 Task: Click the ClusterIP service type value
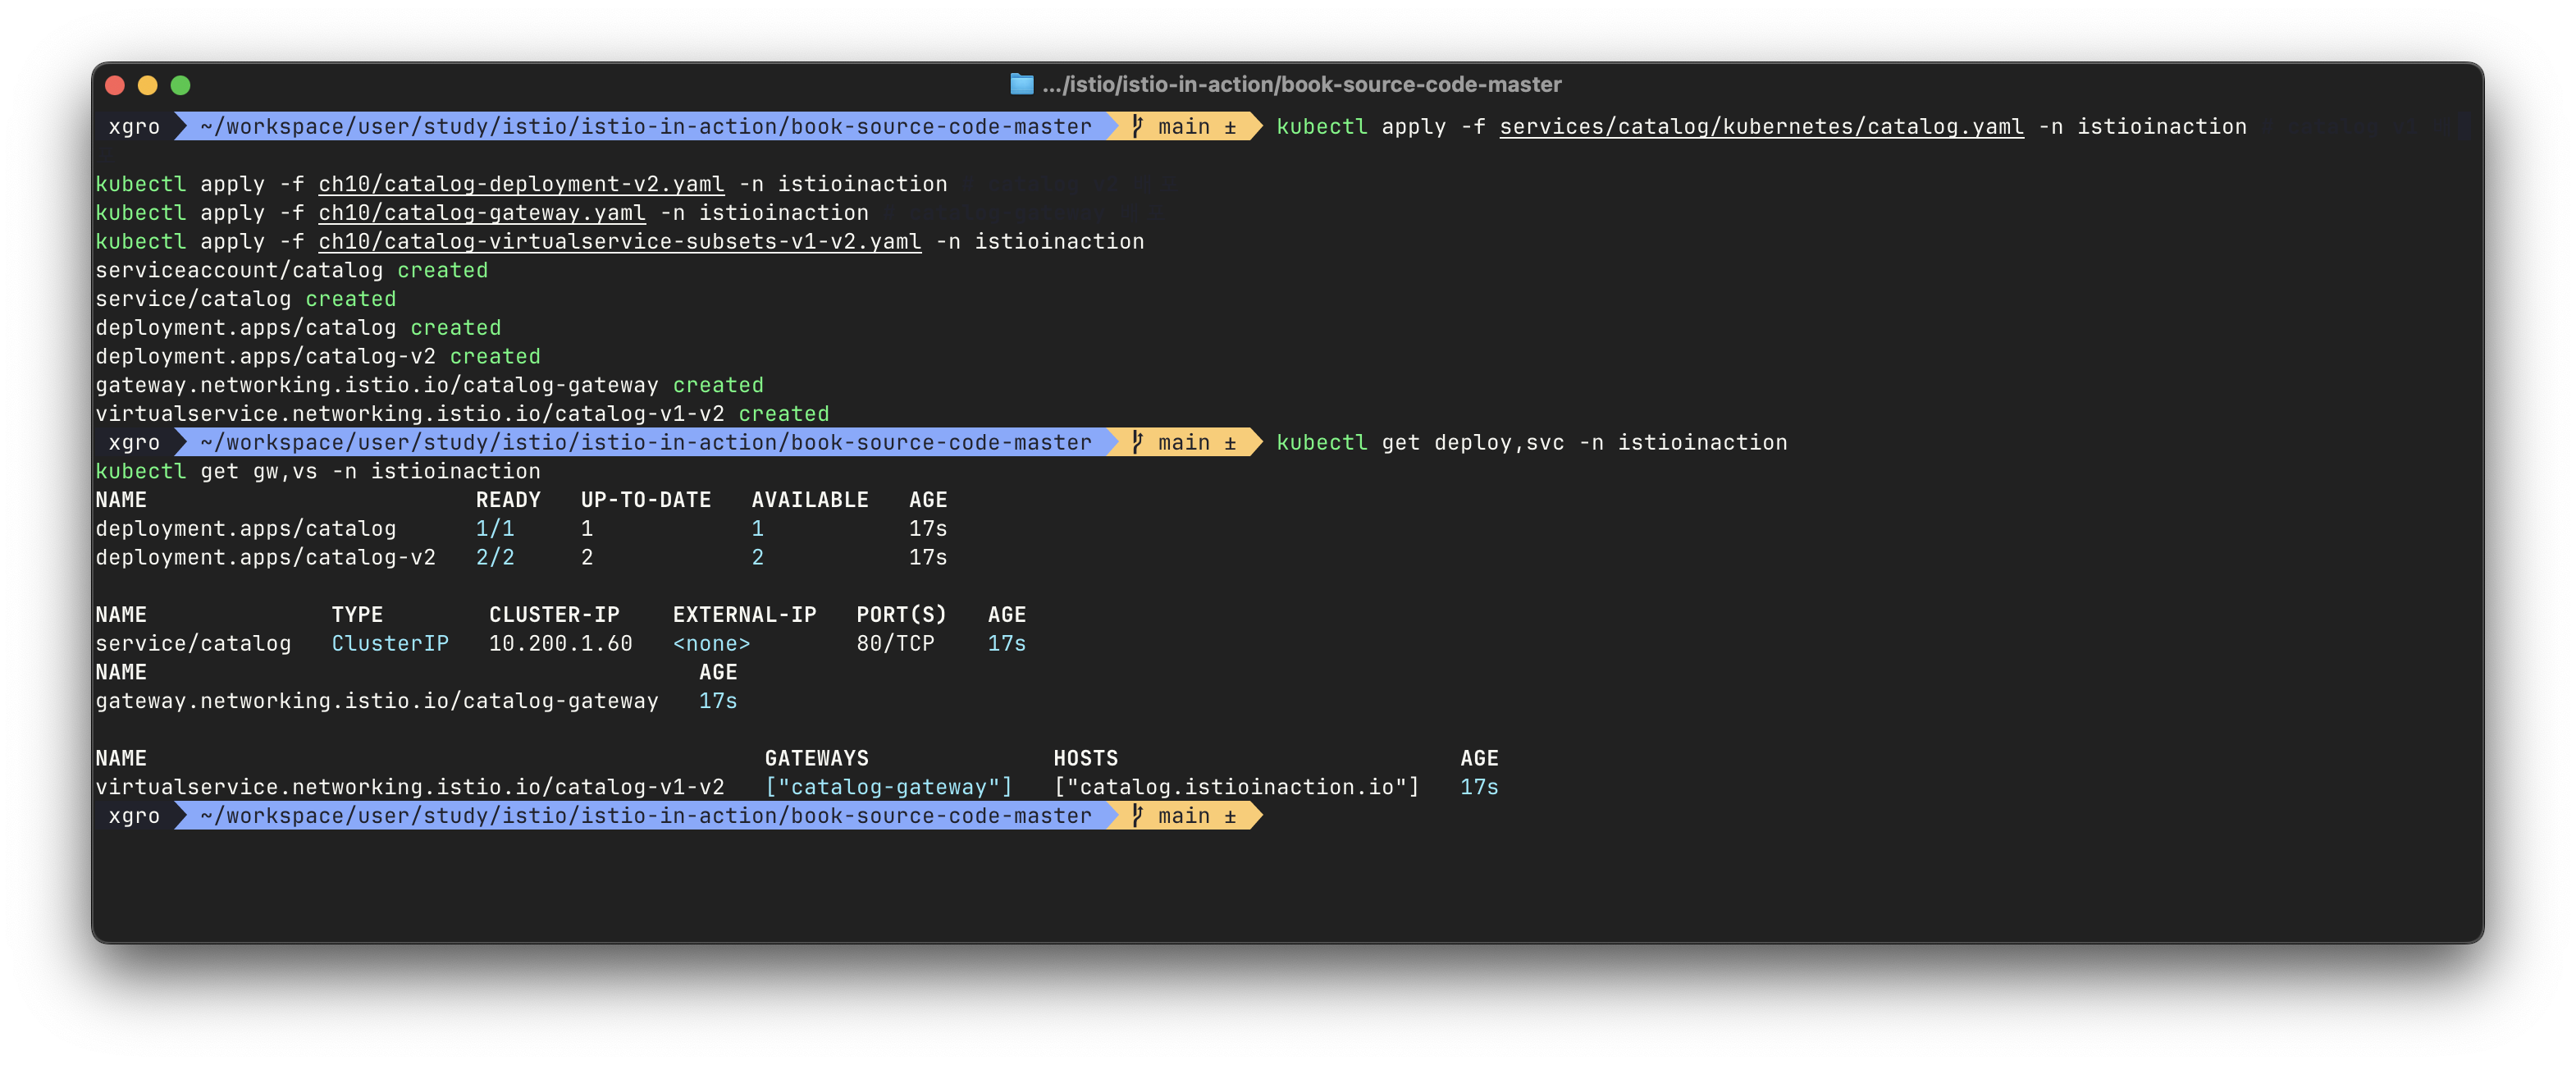(x=390, y=644)
